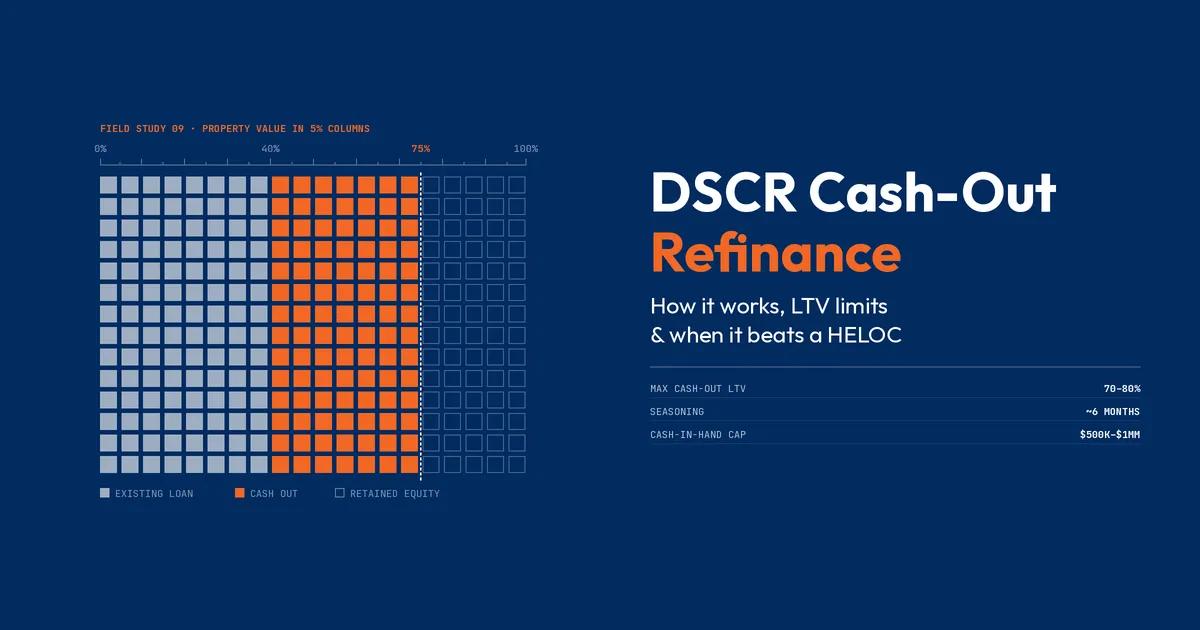Click the outlined Retained Equity legend swatch

click(x=340, y=493)
